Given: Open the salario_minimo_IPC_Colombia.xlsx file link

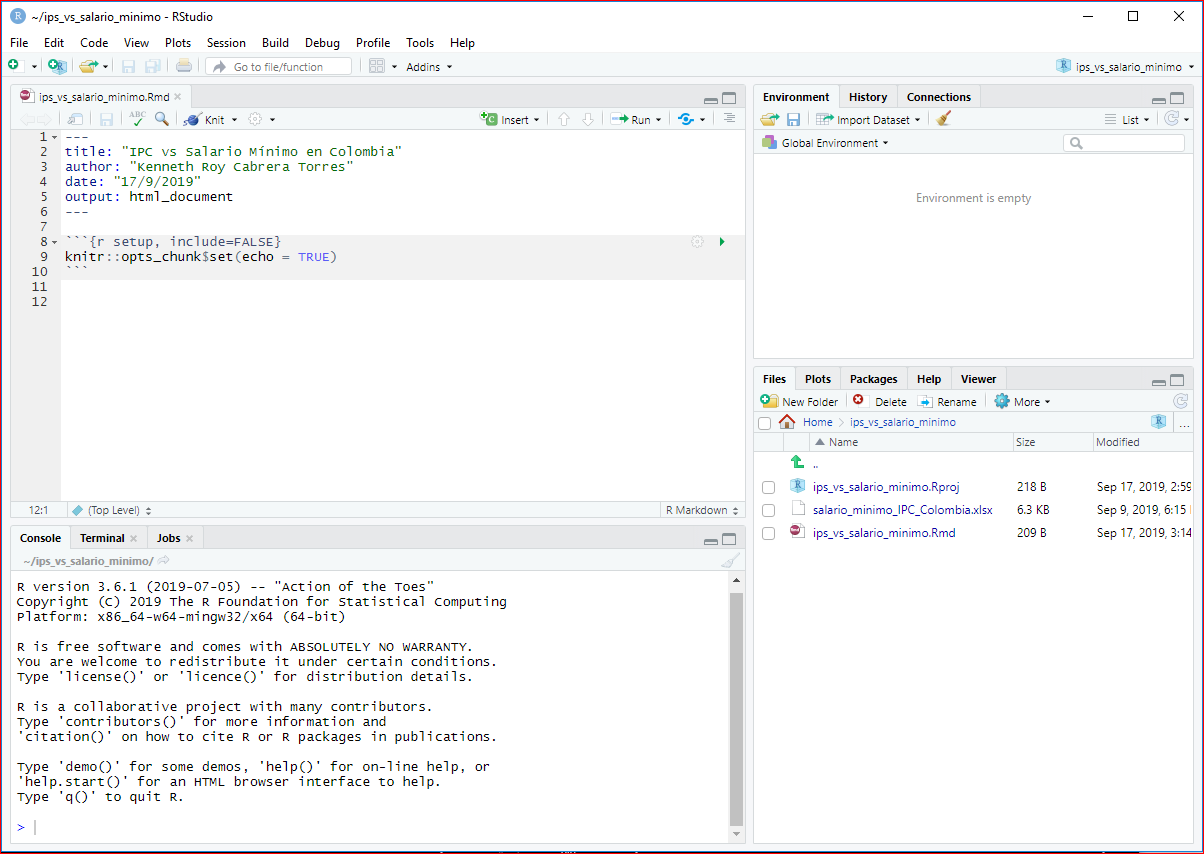Looking at the screenshot, I should pyautogui.click(x=903, y=510).
